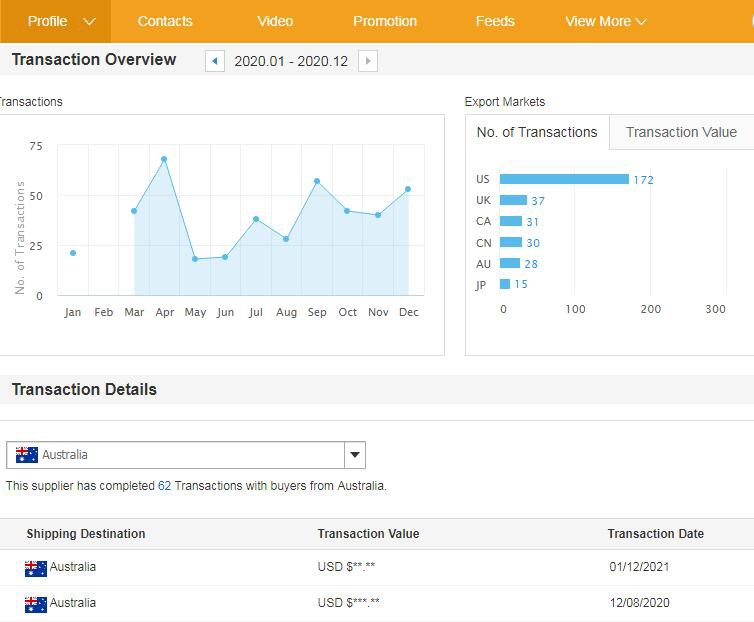Click Australia flag in first transaction row
Viewport: 754px width, 622px height.
coord(36,568)
